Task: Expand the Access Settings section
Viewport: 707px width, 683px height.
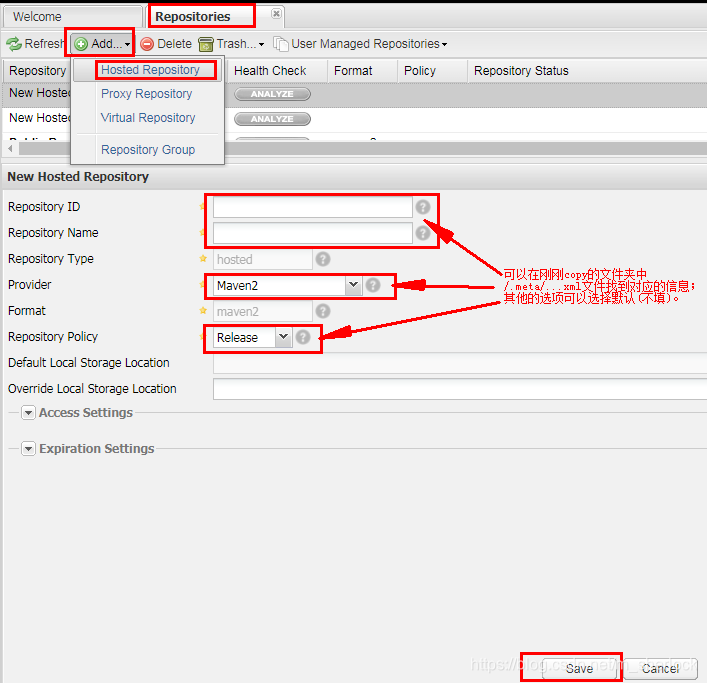Action: 28,413
